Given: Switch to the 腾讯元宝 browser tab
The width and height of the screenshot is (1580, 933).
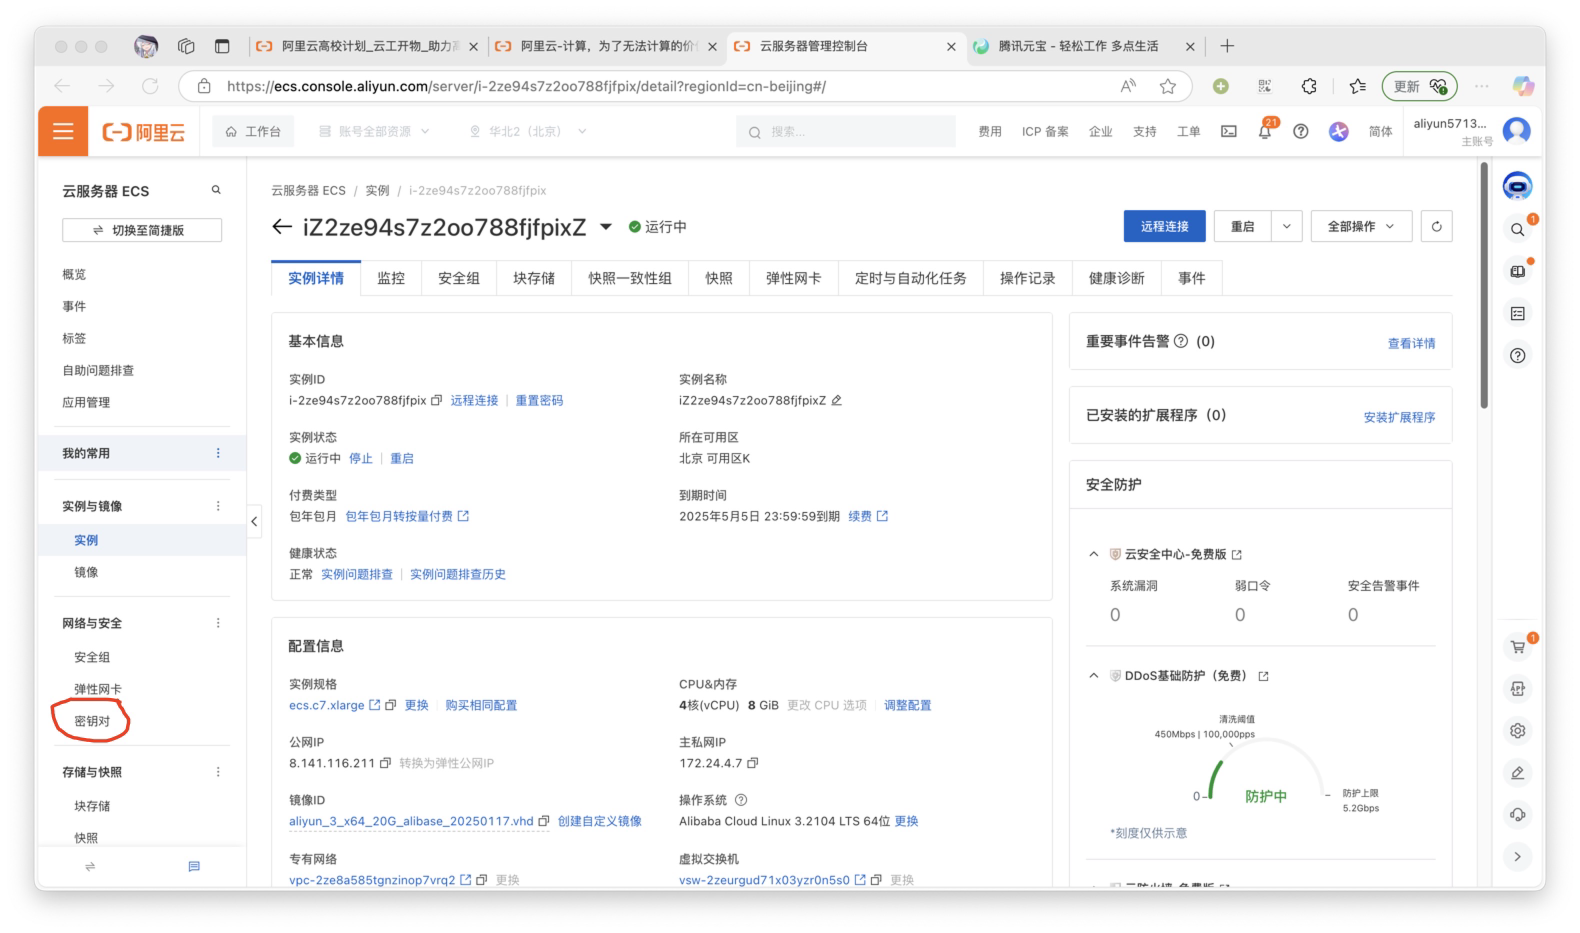Looking at the screenshot, I should [x=1078, y=46].
